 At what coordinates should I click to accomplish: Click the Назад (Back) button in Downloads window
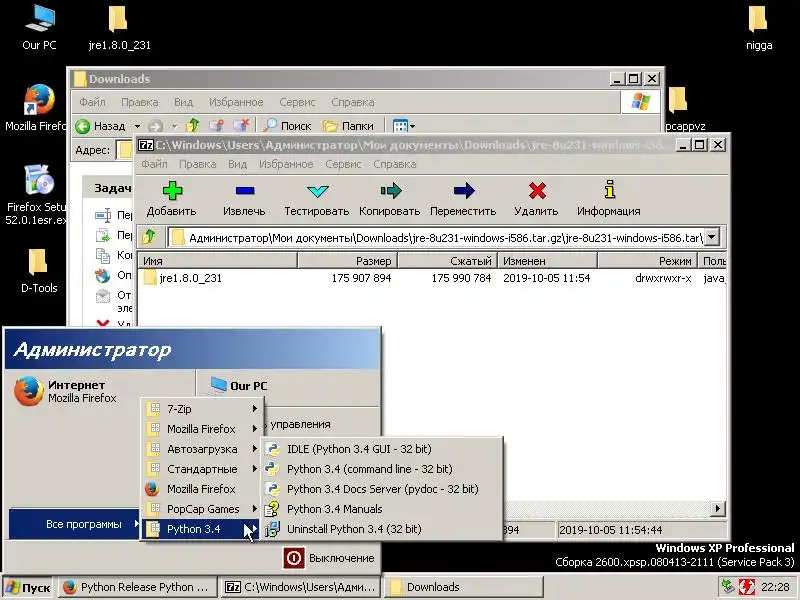101,126
